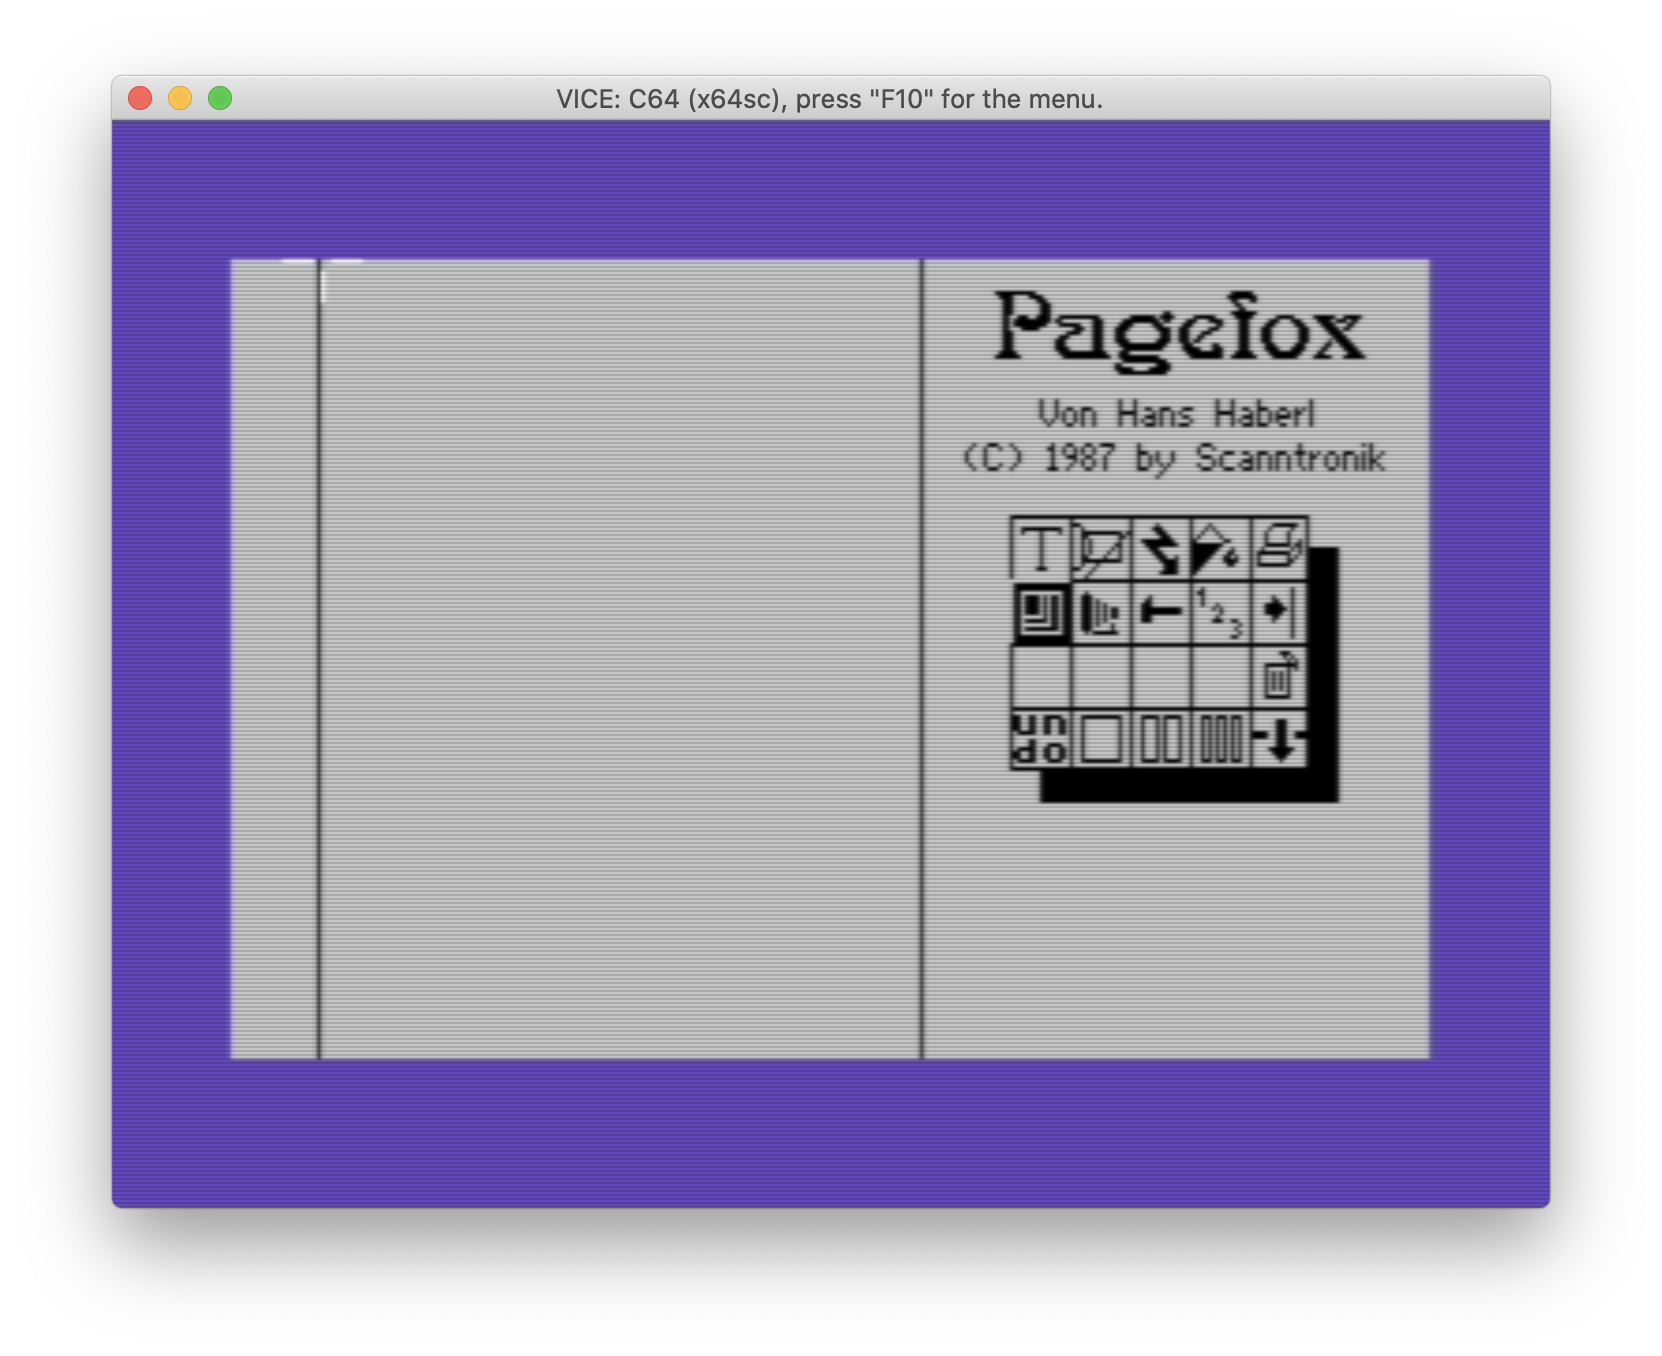Select the paint bucket fill icon
The width and height of the screenshot is (1662, 1356).
pos(1220,548)
